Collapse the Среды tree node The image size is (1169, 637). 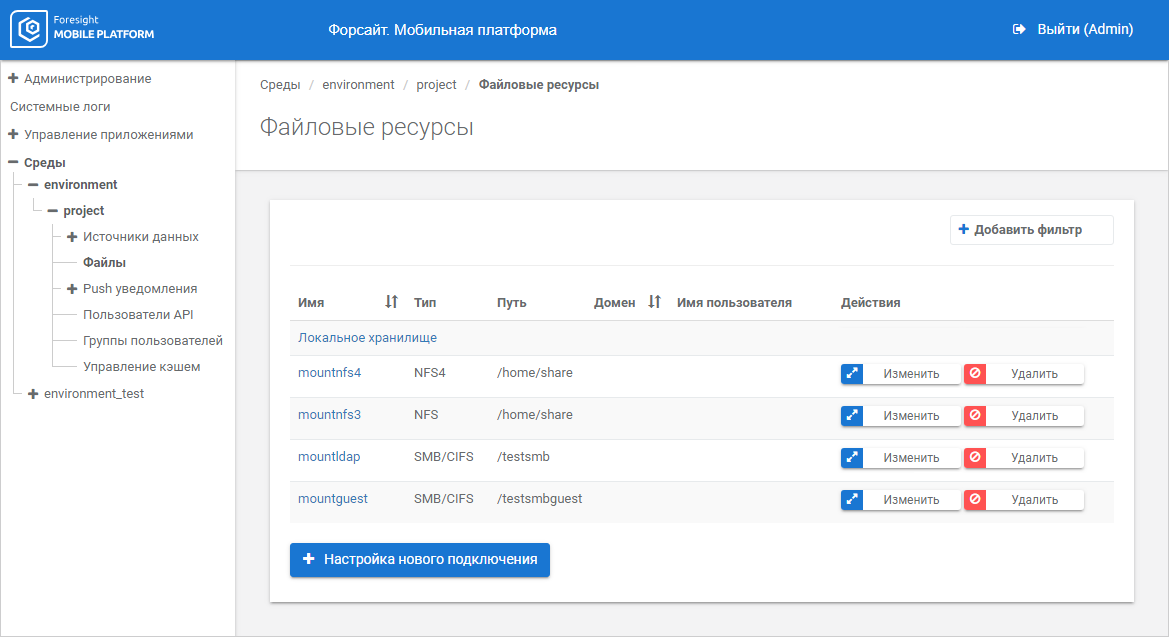click(x=14, y=162)
